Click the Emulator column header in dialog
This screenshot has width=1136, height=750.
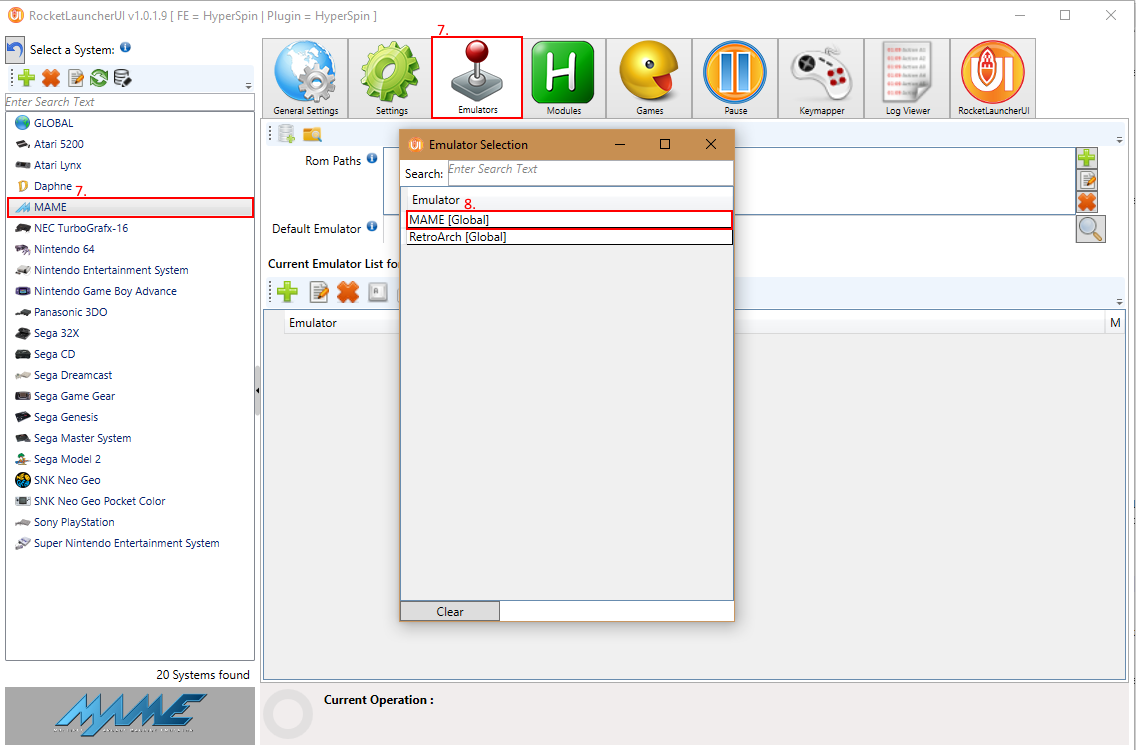[435, 200]
